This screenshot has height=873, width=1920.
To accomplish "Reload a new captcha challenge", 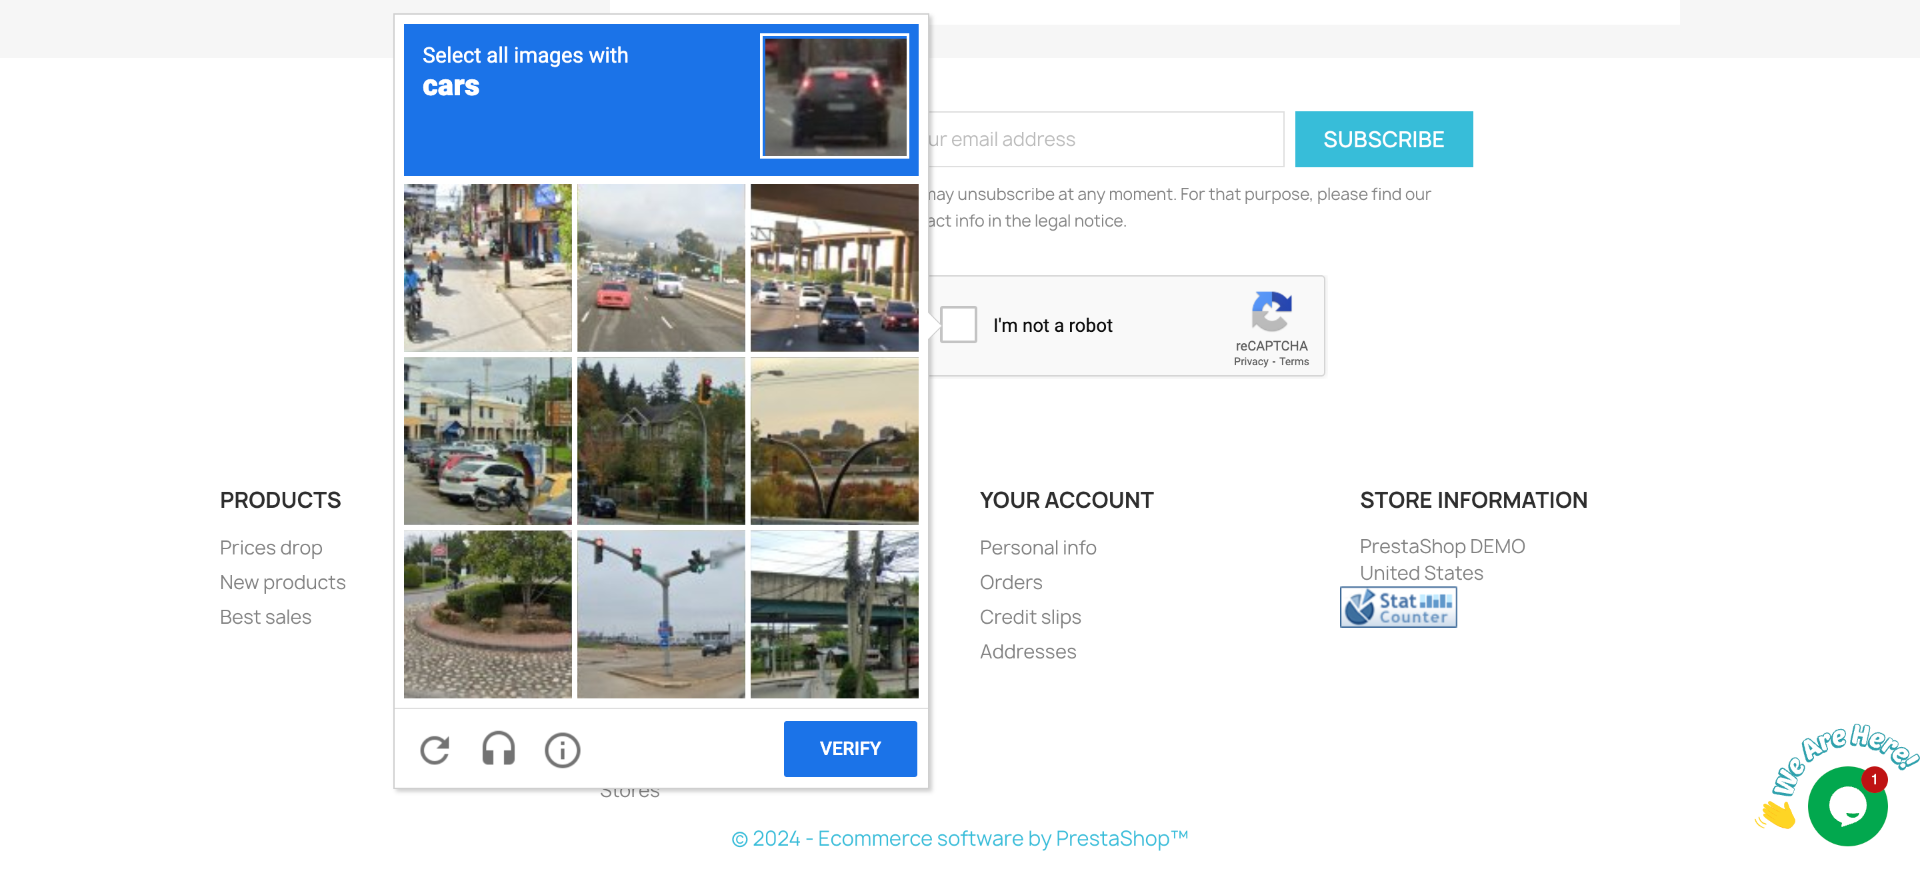I will (435, 750).
